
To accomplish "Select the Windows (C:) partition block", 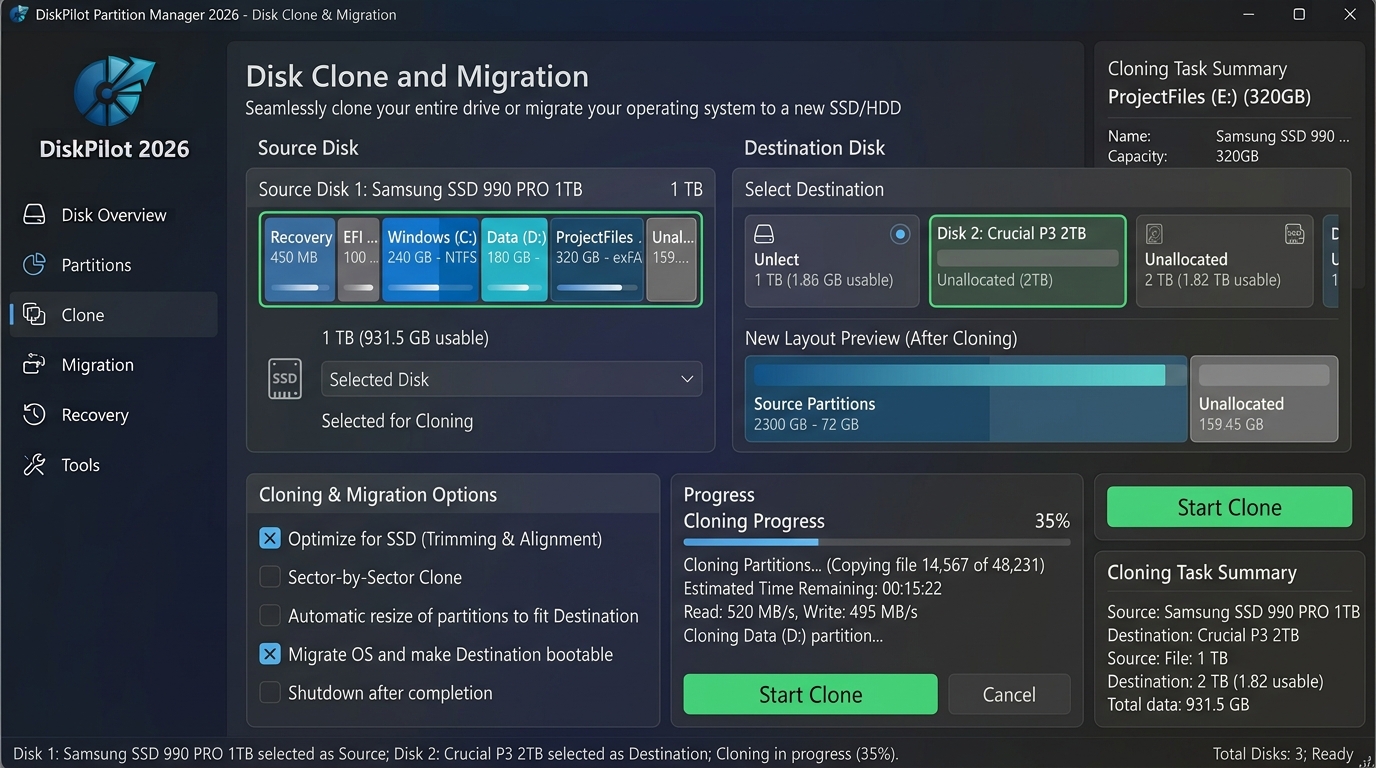I will [431, 259].
